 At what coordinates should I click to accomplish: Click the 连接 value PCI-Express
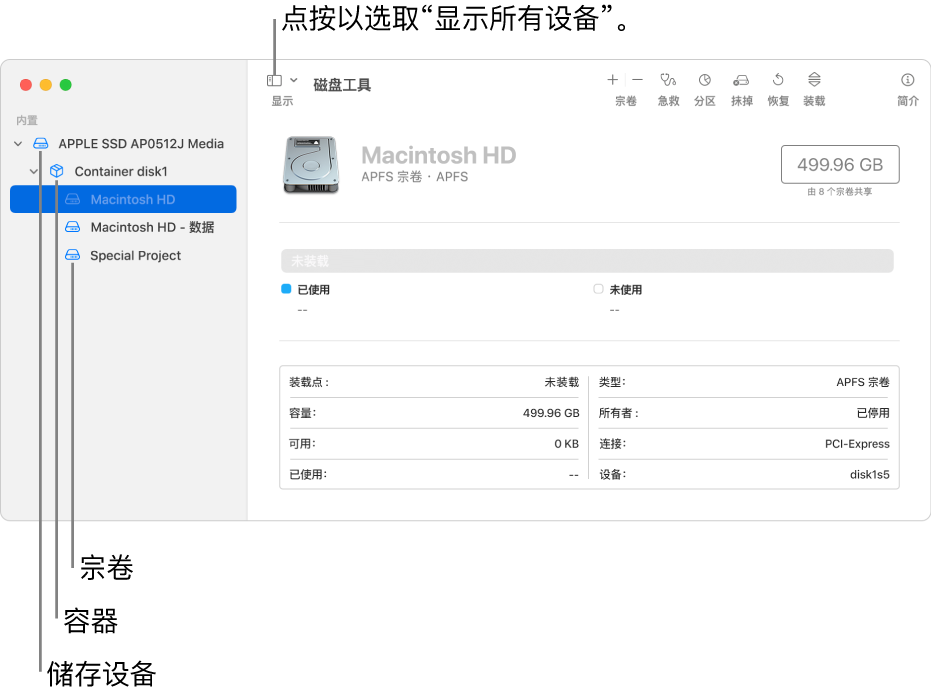857,444
